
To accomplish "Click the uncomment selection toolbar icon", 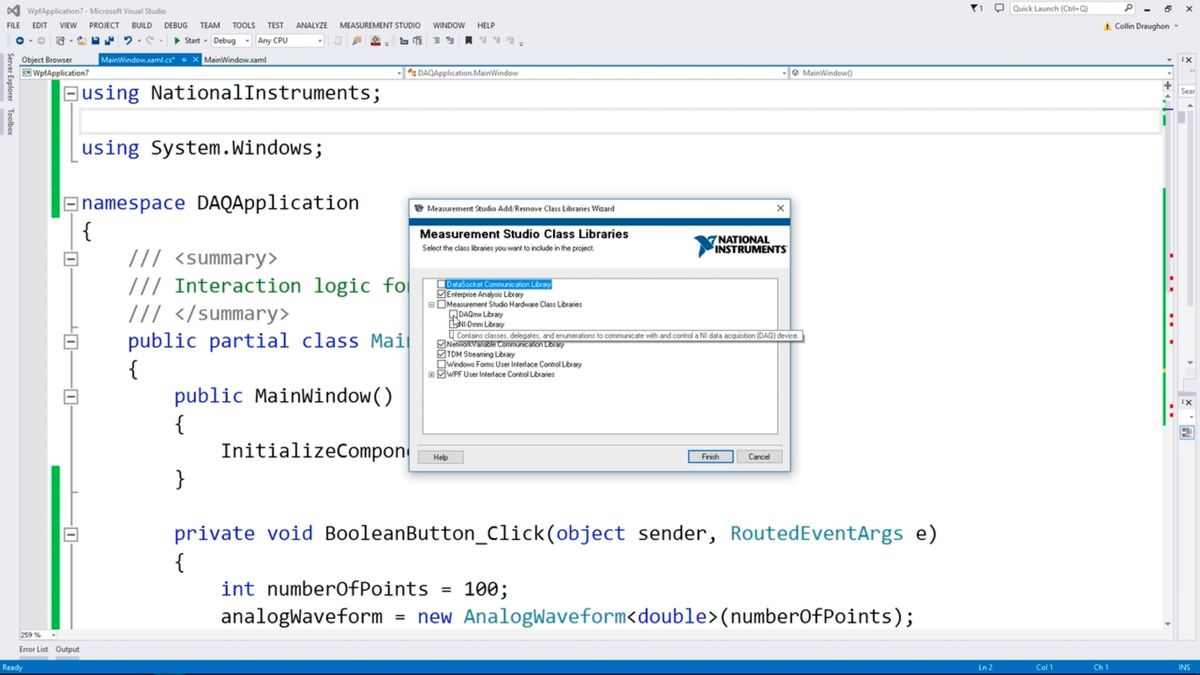I will click(451, 40).
